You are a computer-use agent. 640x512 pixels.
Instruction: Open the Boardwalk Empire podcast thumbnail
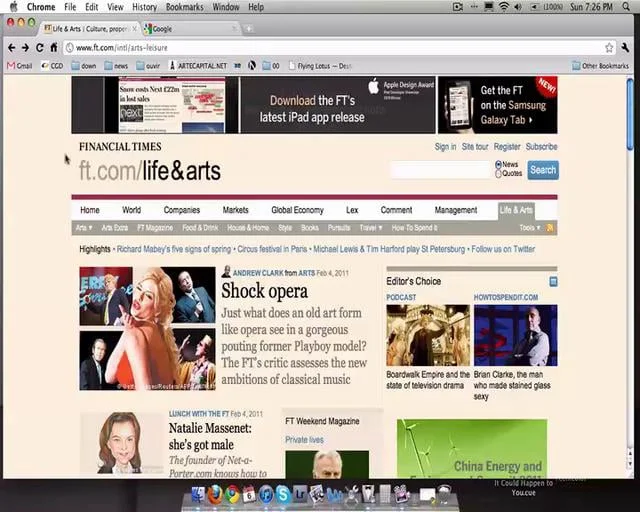(x=428, y=335)
